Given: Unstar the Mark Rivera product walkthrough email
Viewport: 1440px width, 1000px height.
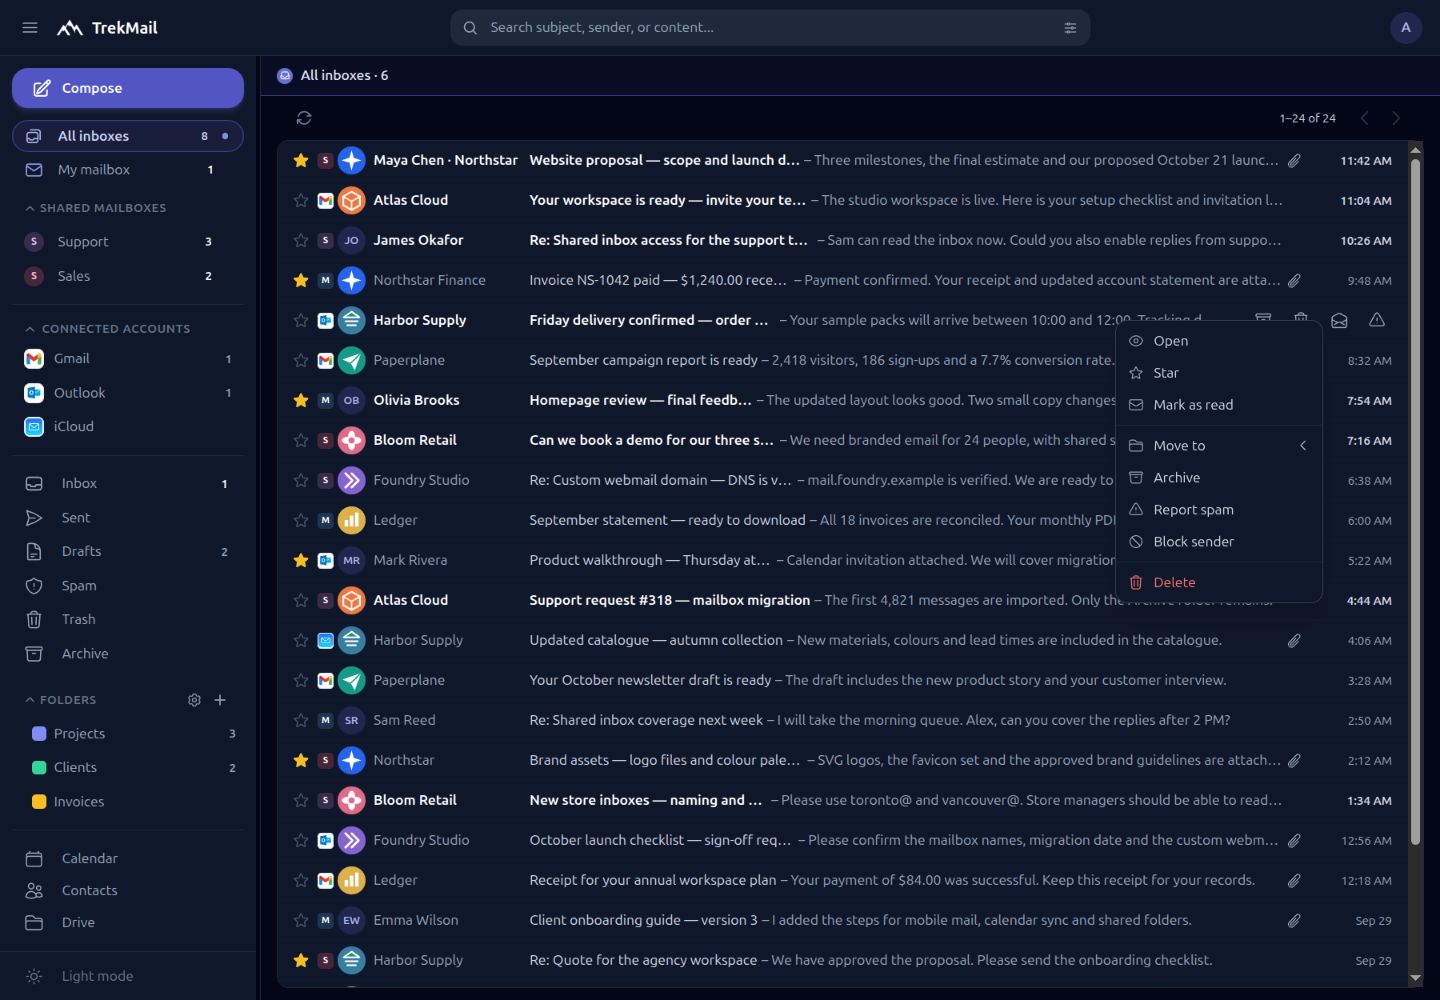Looking at the screenshot, I should [300, 560].
